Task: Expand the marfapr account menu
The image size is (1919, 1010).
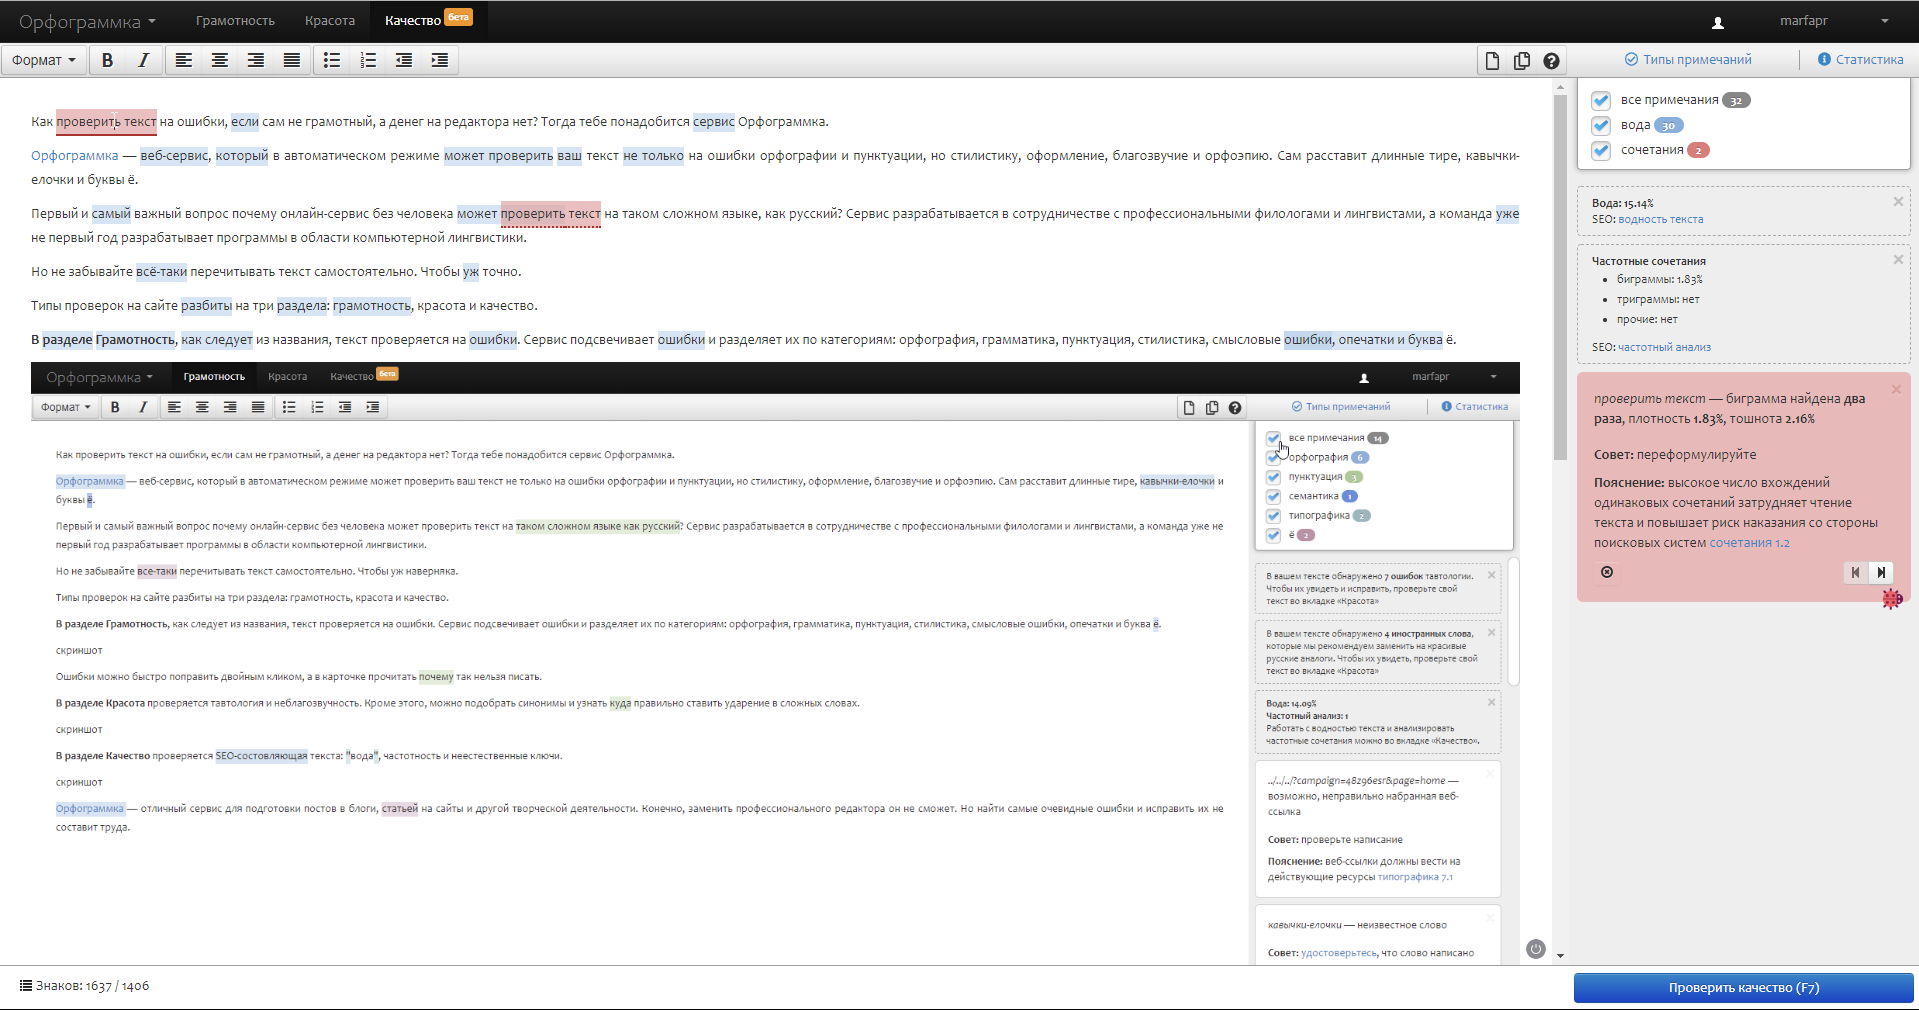Action: (x=1834, y=21)
